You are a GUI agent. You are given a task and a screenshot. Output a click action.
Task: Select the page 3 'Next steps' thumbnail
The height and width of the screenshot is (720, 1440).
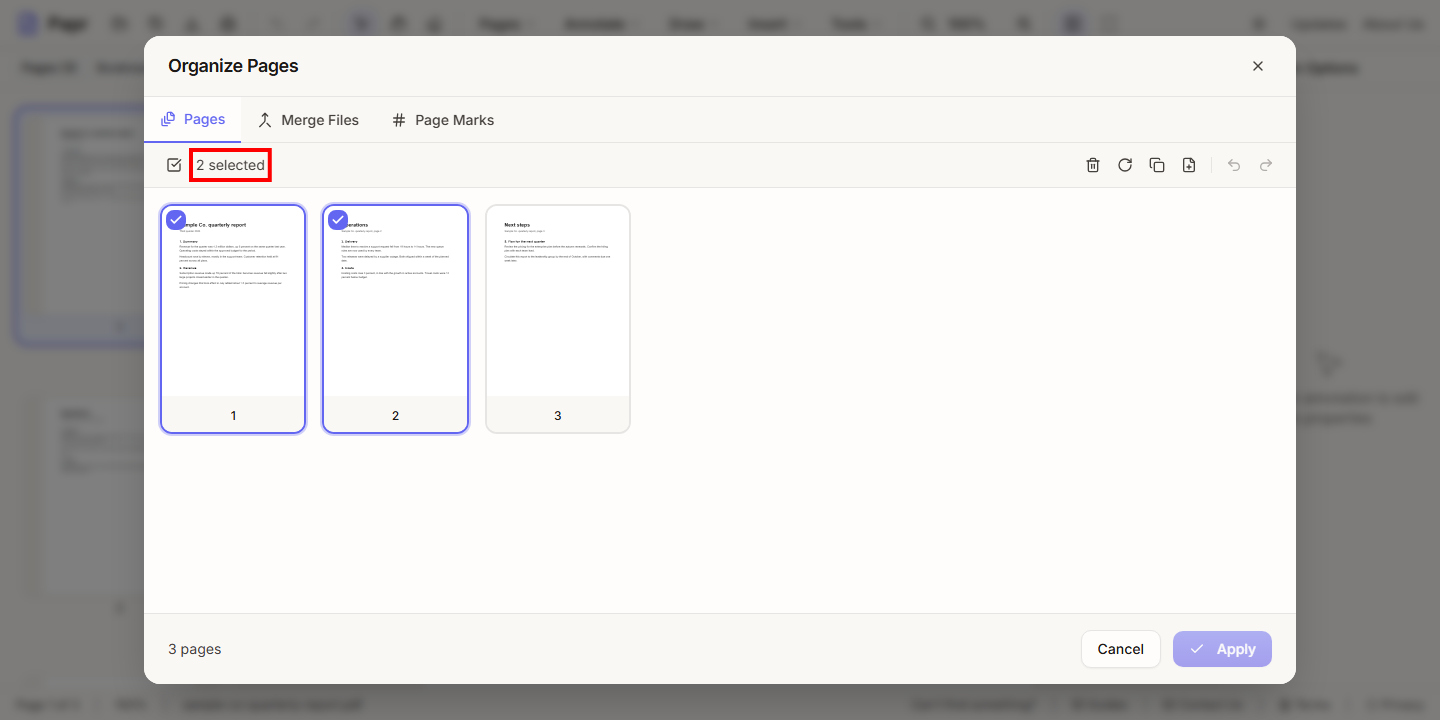[x=558, y=319]
